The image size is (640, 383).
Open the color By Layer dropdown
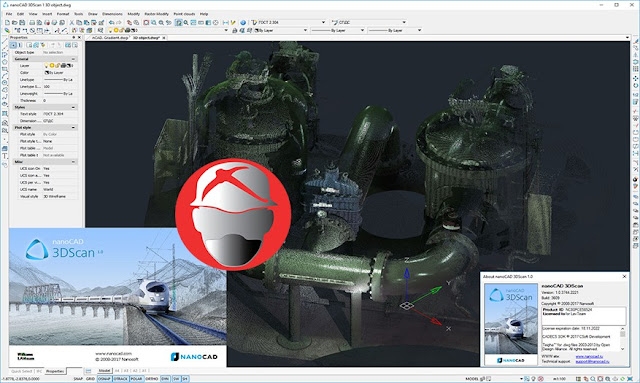[x=305, y=30]
